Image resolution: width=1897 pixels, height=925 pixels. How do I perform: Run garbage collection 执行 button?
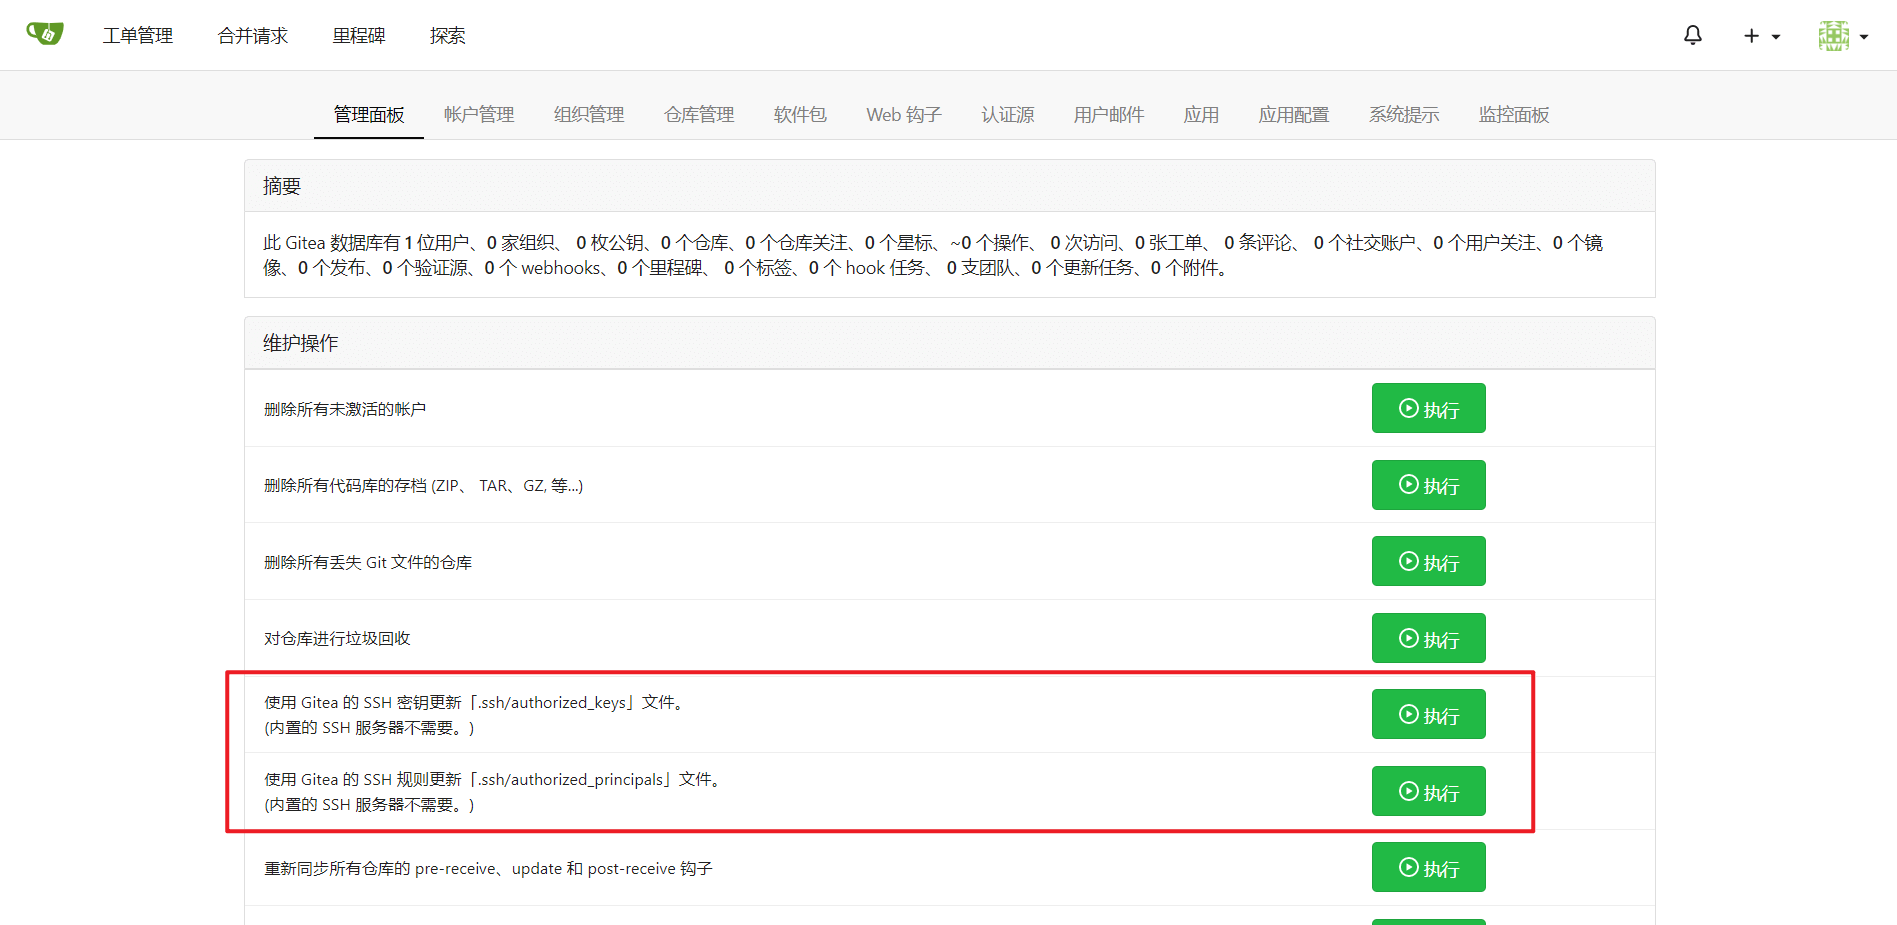pos(1428,638)
